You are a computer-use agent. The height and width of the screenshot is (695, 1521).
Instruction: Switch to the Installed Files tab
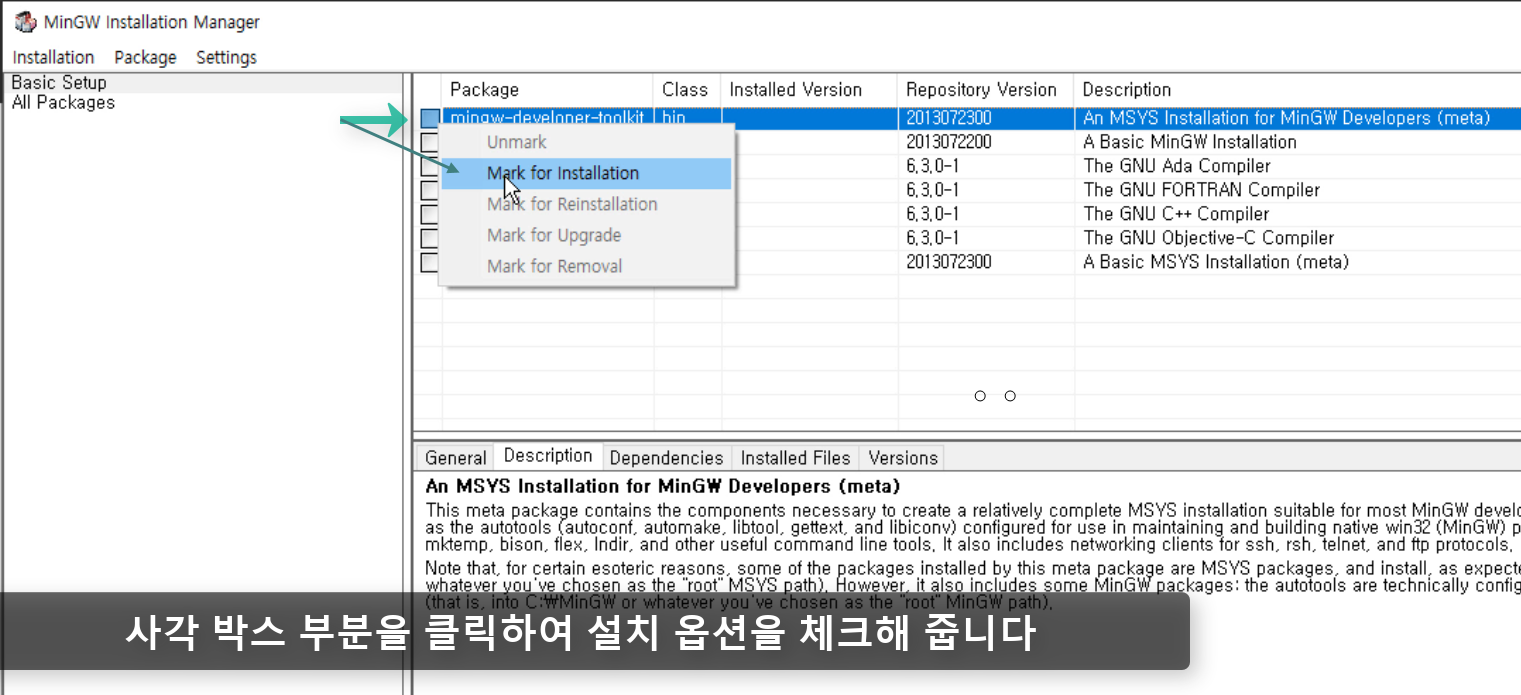(x=795, y=458)
